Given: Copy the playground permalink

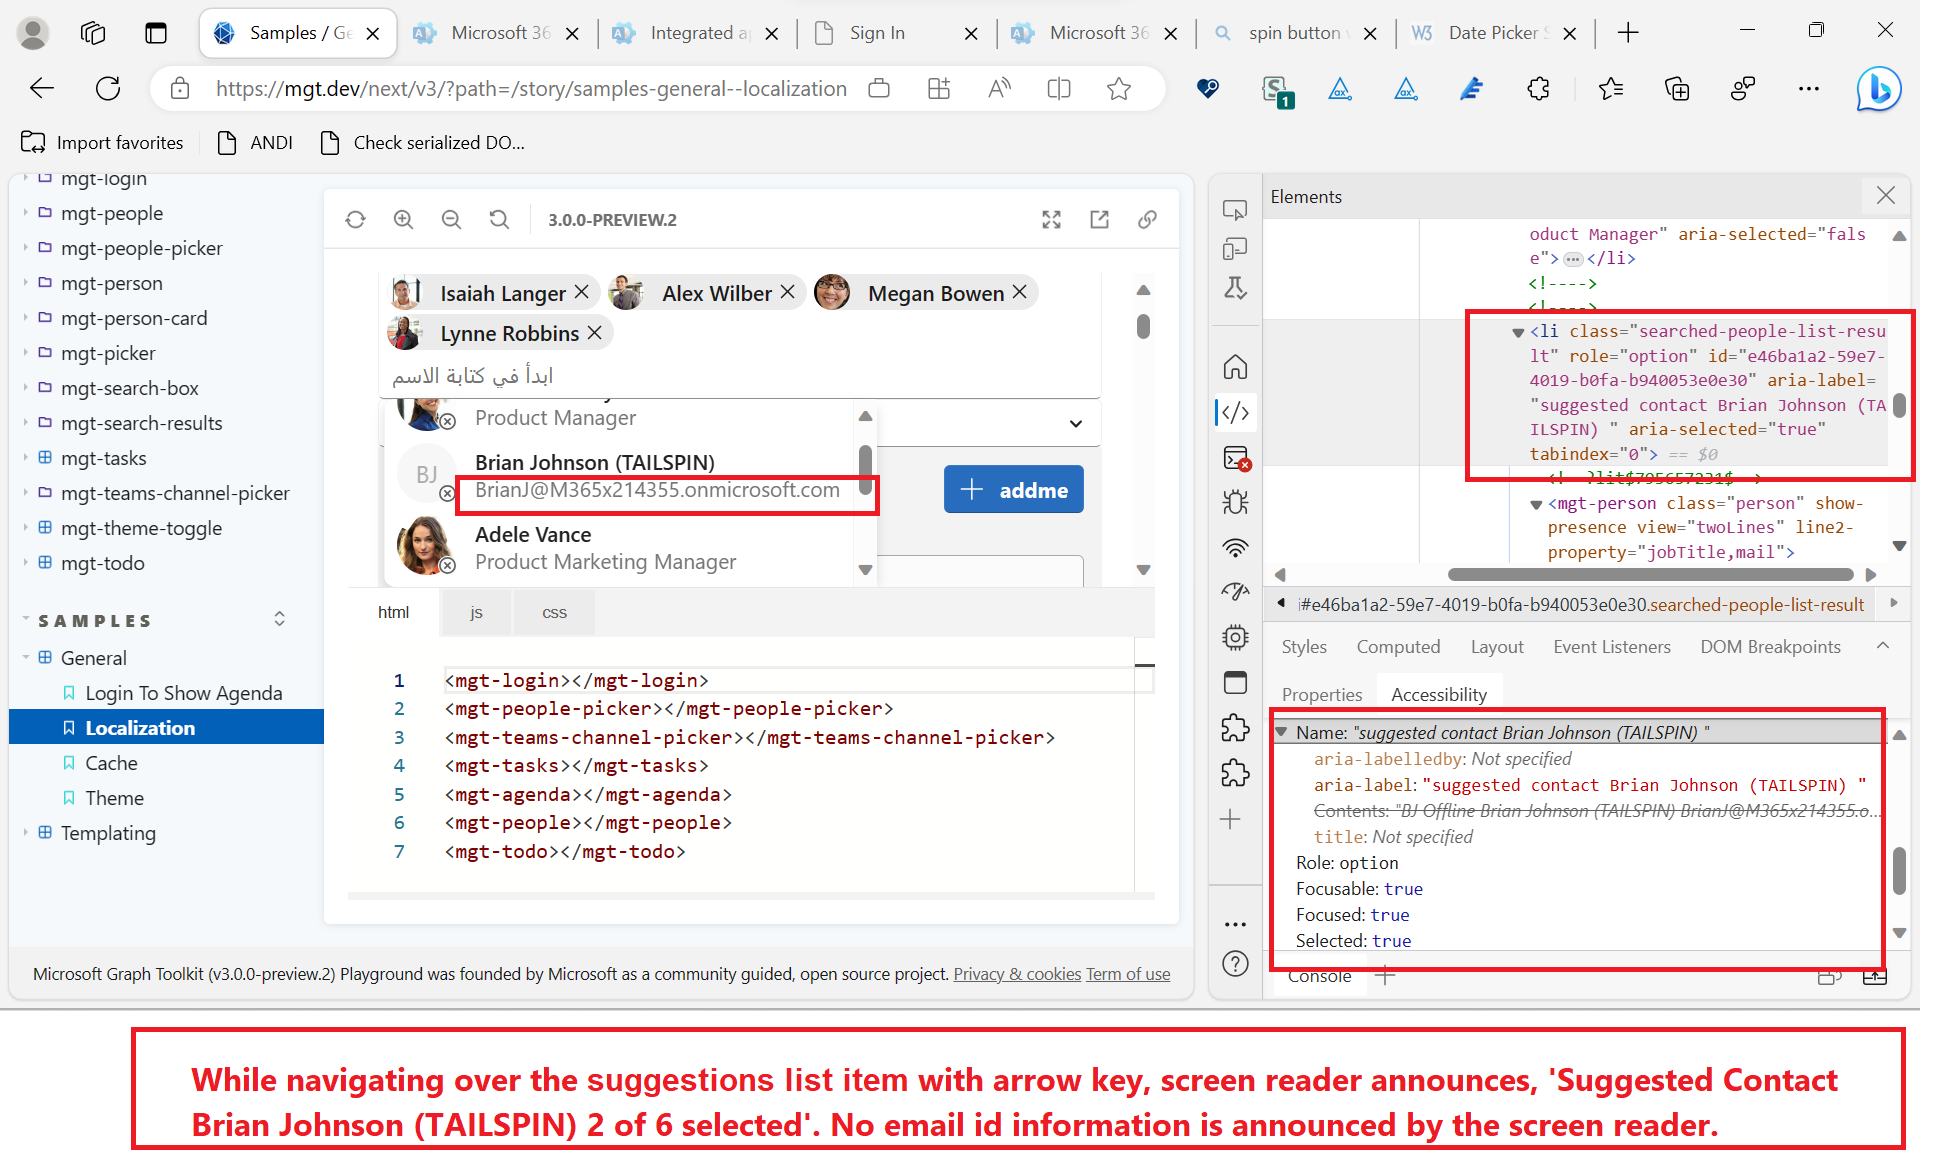Looking at the screenshot, I should [x=1147, y=219].
